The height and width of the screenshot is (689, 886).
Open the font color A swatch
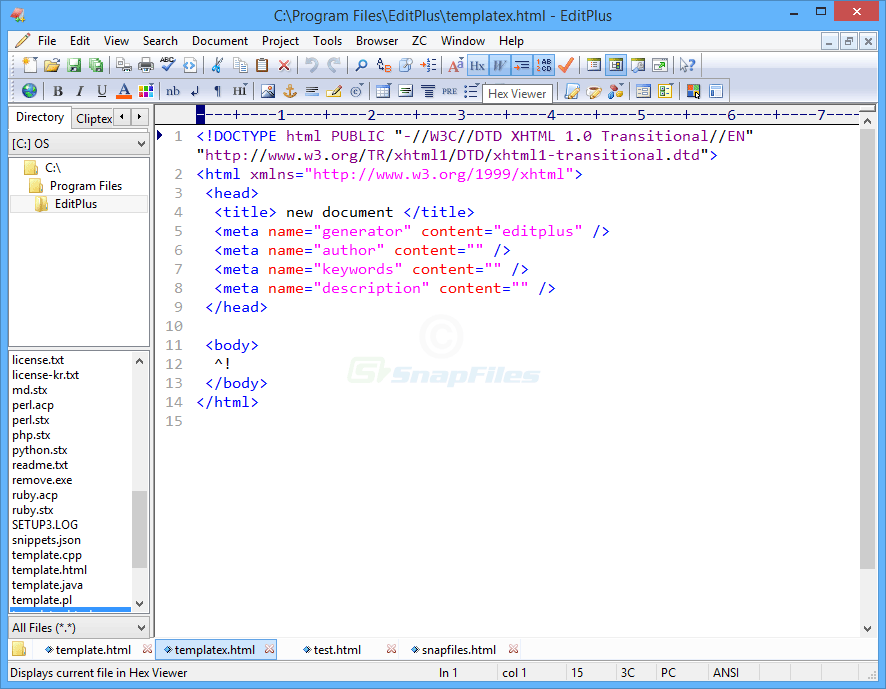(x=124, y=91)
